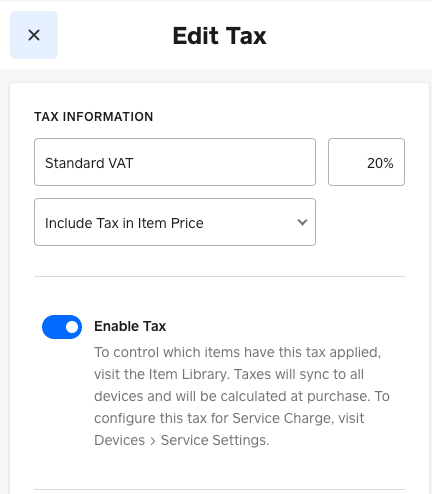
Task: Close the Edit Tax dialog
Action: [x=34, y=35]
